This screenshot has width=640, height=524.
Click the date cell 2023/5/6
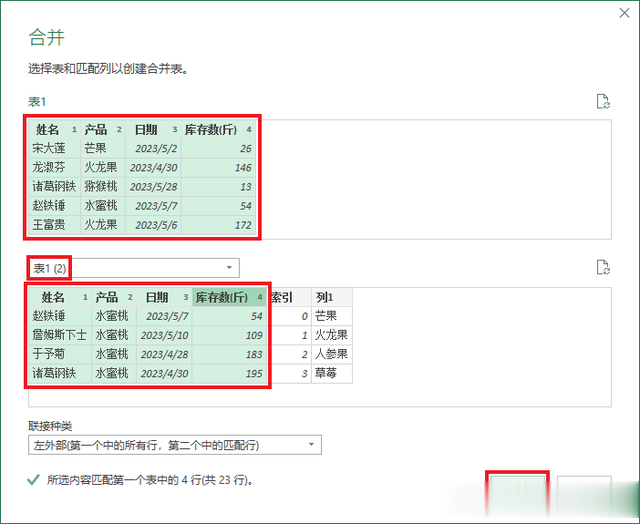(x=153, y=224)
